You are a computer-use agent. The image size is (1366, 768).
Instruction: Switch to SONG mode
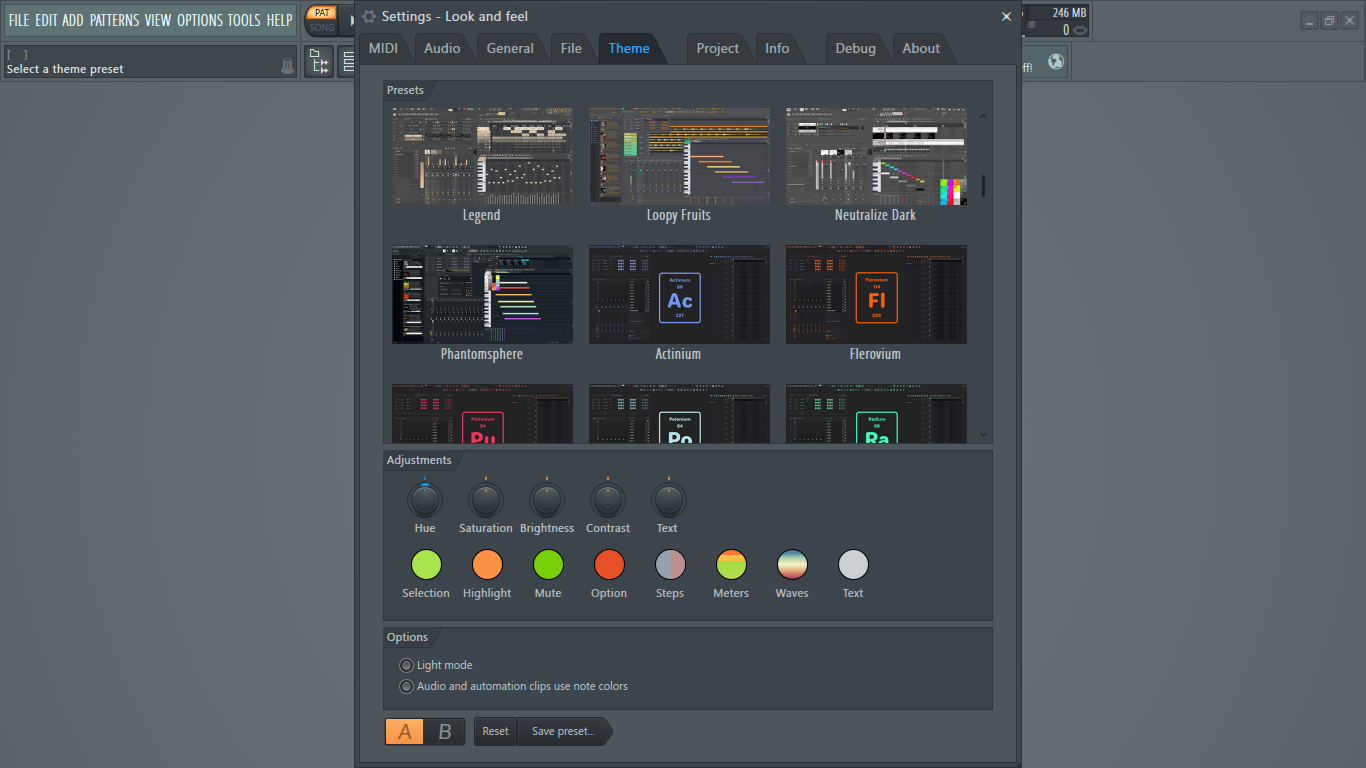click(x=322, y=28)
